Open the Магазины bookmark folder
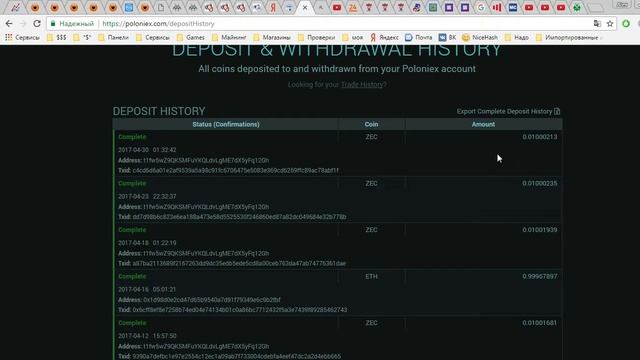The height and width of the screenshot is (360, 640). [x=272, y=38]
